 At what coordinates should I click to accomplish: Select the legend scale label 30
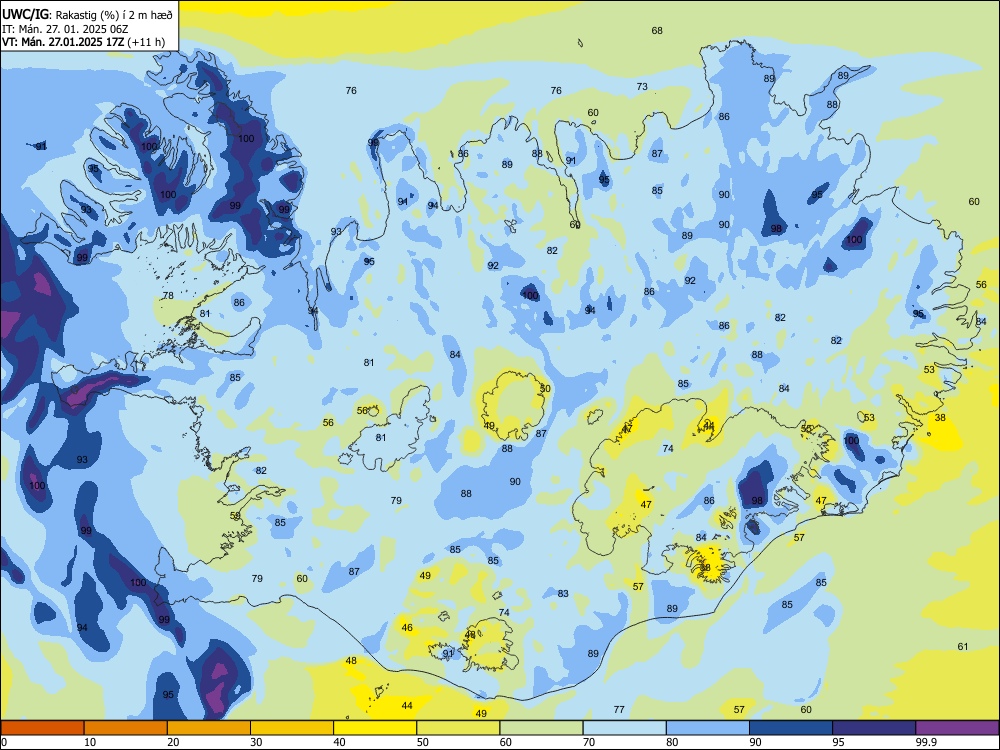pyautogui.click(x=256, y=742)
